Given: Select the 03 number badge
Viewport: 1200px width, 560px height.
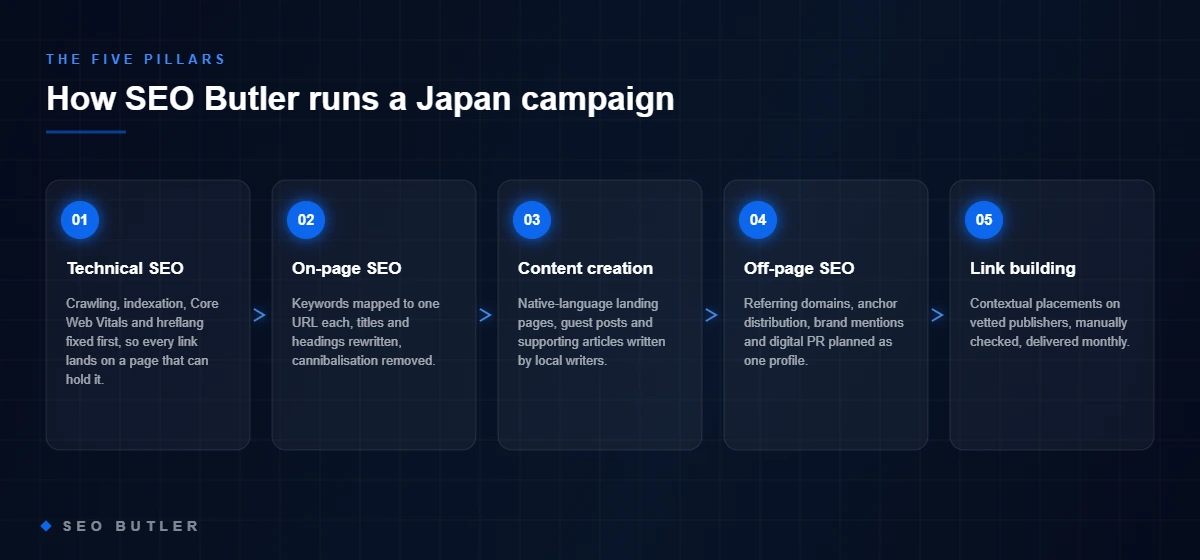Looking at the screenshot, I should click(x=532, y=220).
